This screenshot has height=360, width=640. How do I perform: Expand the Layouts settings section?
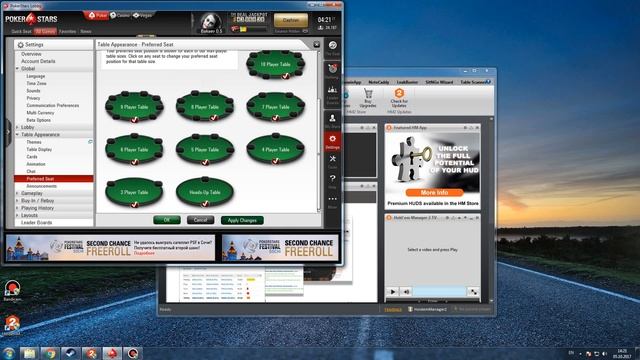[18, 216]
